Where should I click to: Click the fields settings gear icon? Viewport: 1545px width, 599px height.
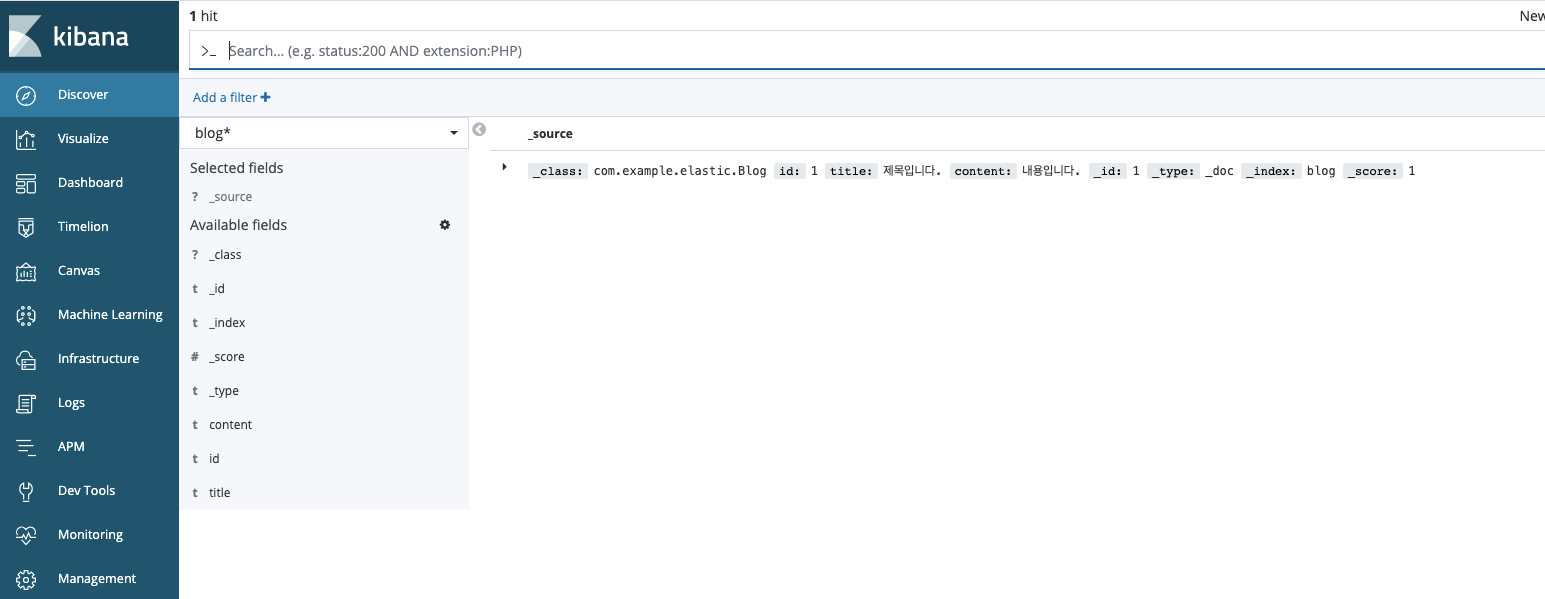point(445,225)
